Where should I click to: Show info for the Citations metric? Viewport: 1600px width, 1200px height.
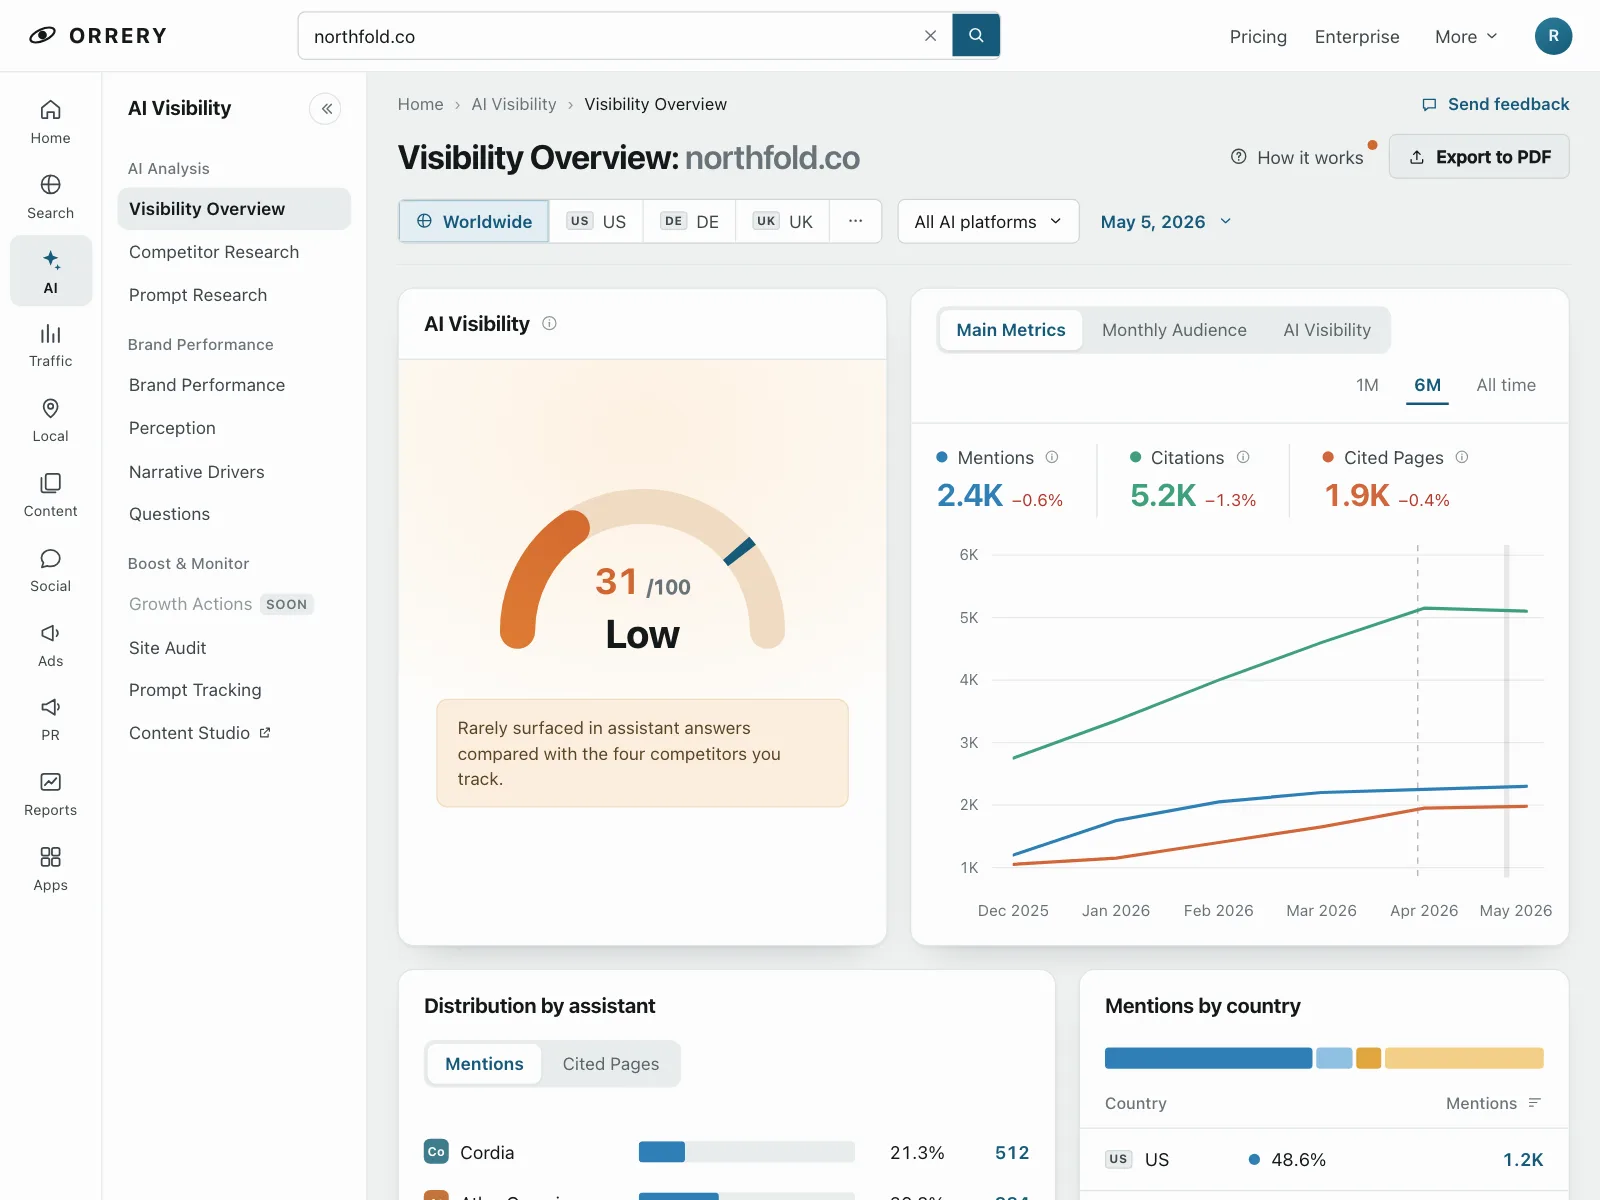pos(1243,457)
